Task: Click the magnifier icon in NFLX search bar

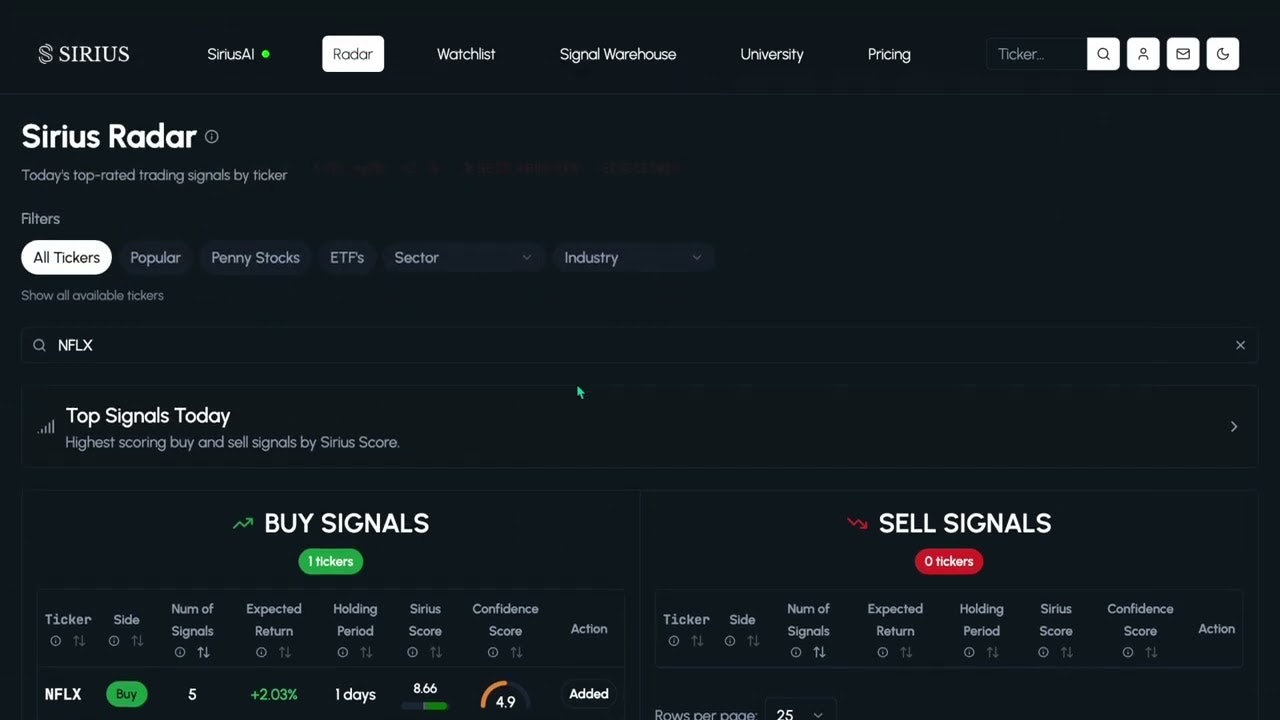Action: pos(39,345)
